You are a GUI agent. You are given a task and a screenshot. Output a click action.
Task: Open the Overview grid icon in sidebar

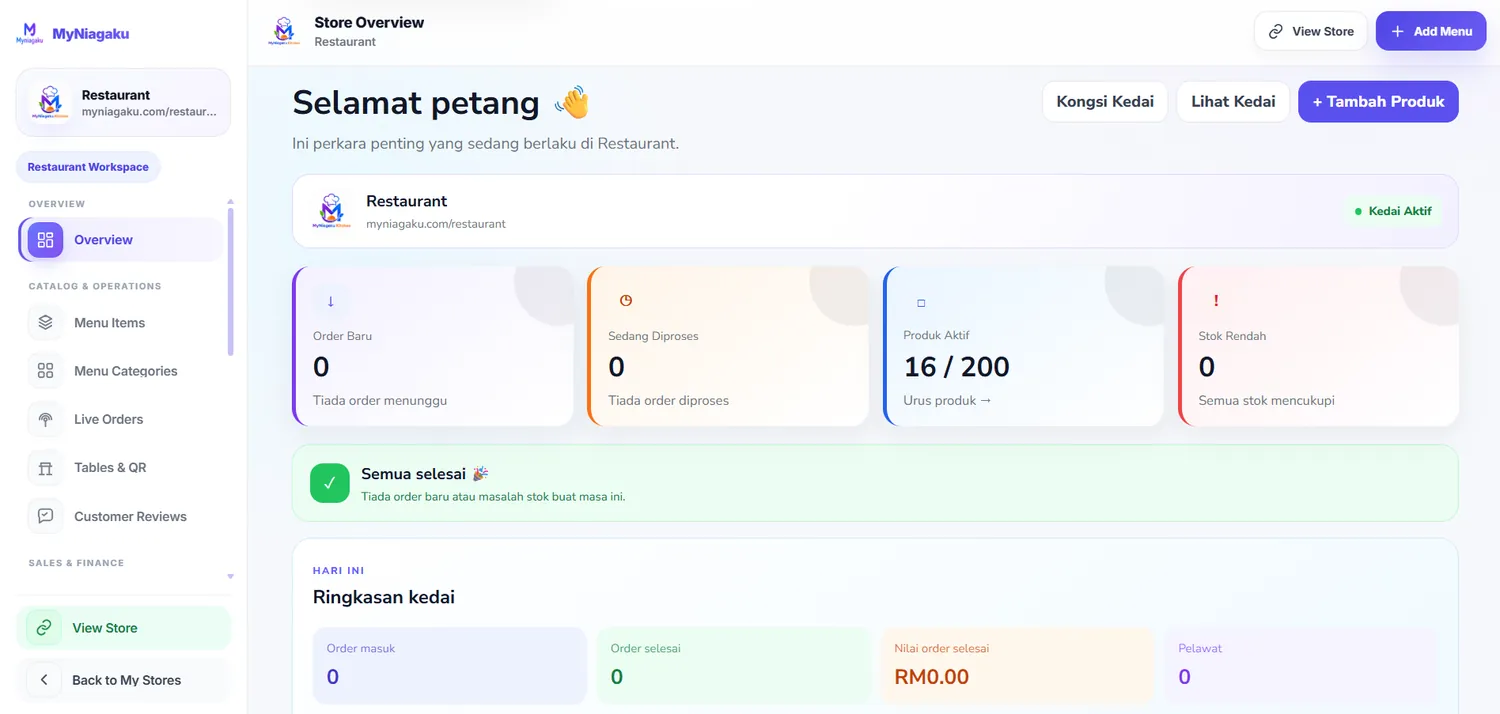(45, 240)
